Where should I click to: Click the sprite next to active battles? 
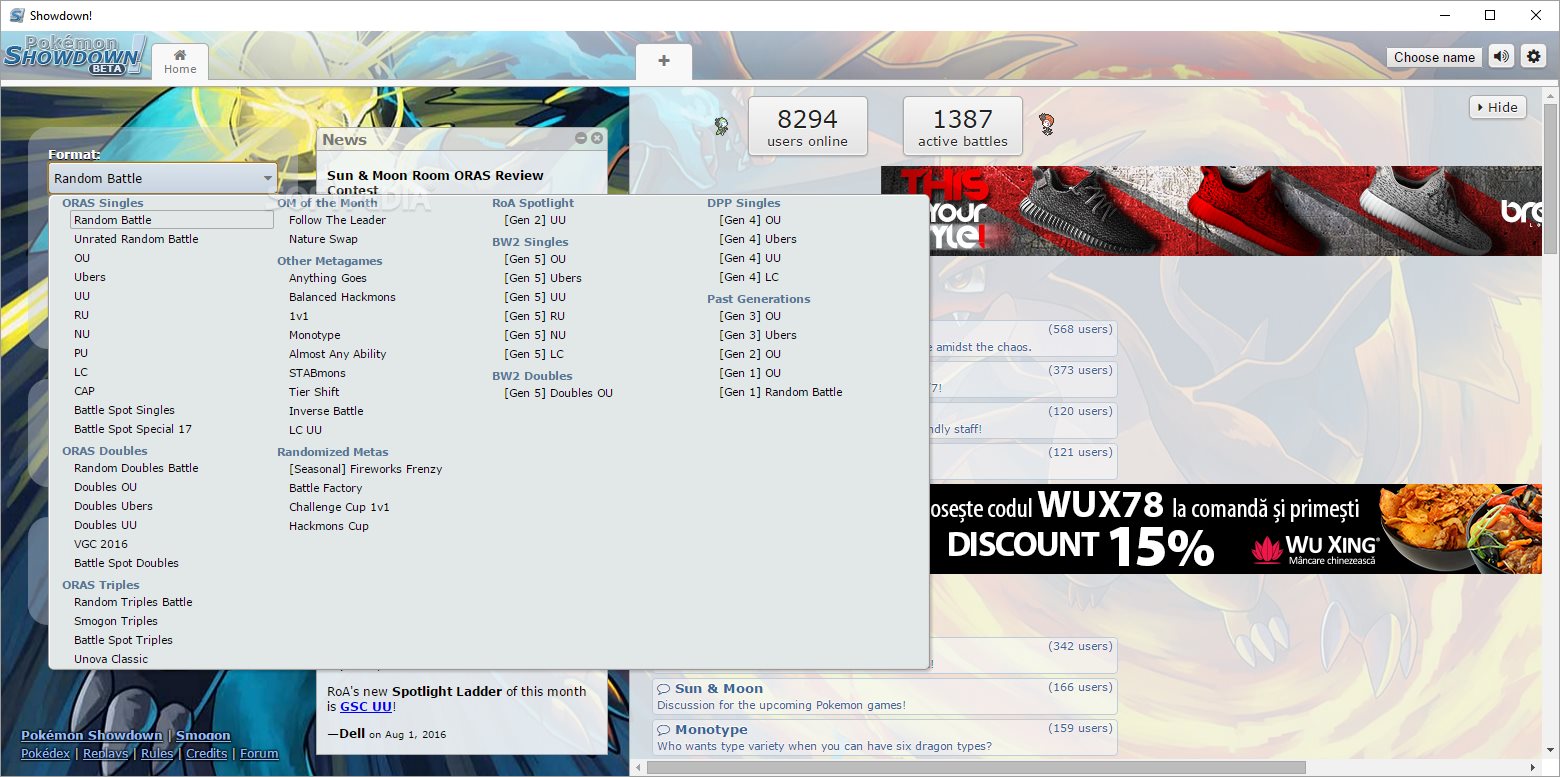[x=1047, y=124]
